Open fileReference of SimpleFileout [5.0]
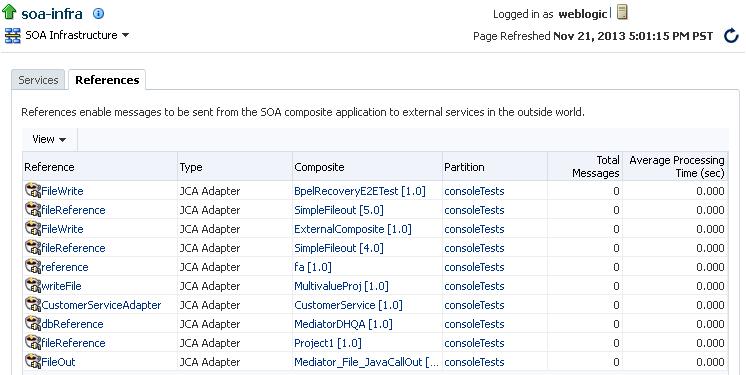Screen dimensions: 746x375 coord(73,210)
